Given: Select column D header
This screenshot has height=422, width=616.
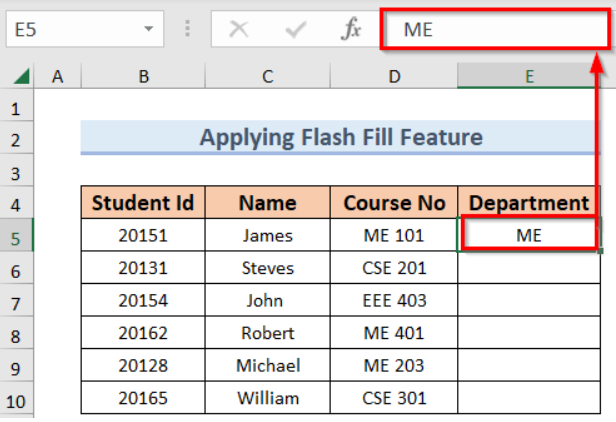Looking at the screenshot, I should point(394,76).
